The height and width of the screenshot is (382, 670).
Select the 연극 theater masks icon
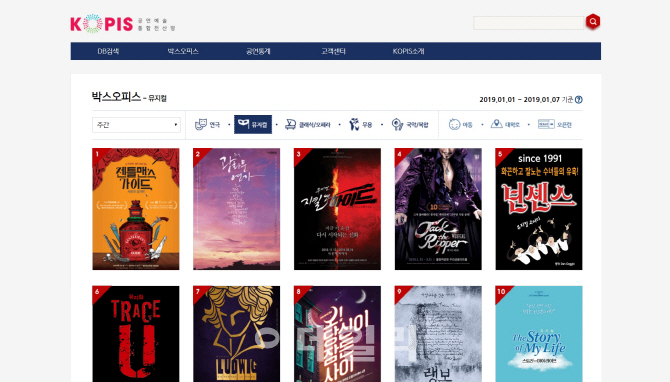point(201,124)
